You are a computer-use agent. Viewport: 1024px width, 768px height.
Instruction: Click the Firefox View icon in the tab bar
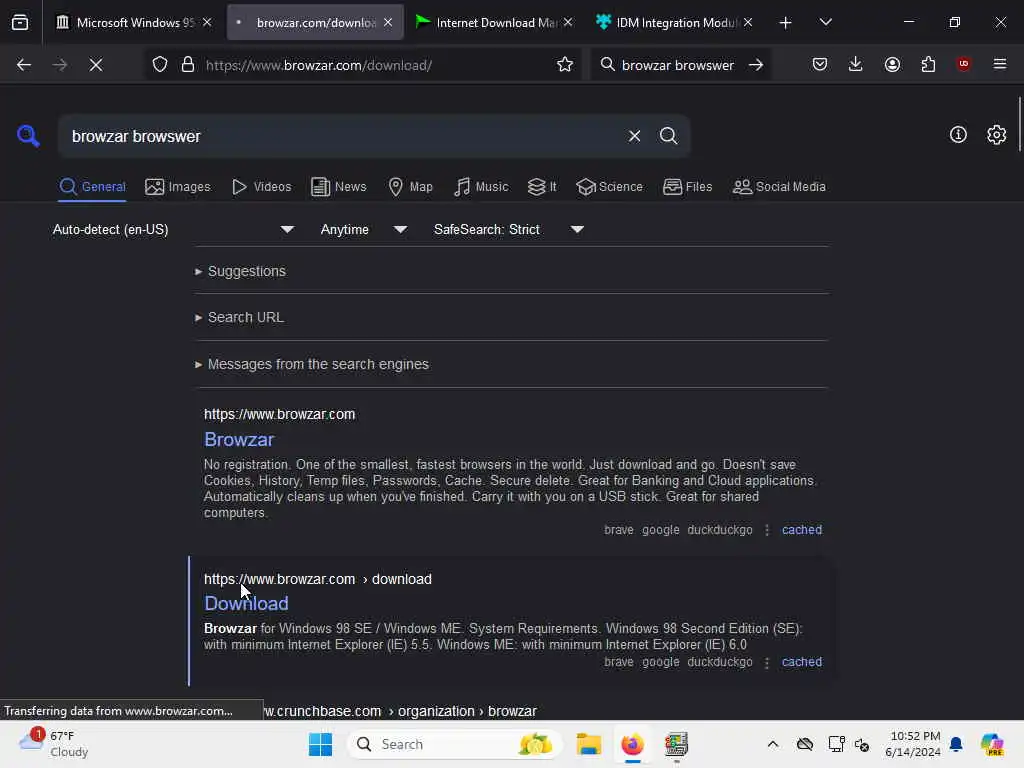[x=20, y=23]
